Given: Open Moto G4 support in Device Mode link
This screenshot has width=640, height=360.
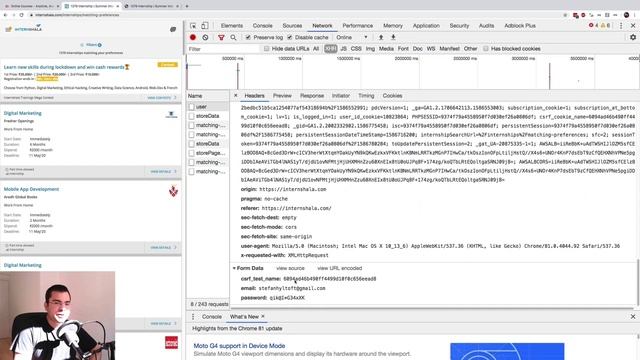Looking at the screenshot, I should point(239,346).
